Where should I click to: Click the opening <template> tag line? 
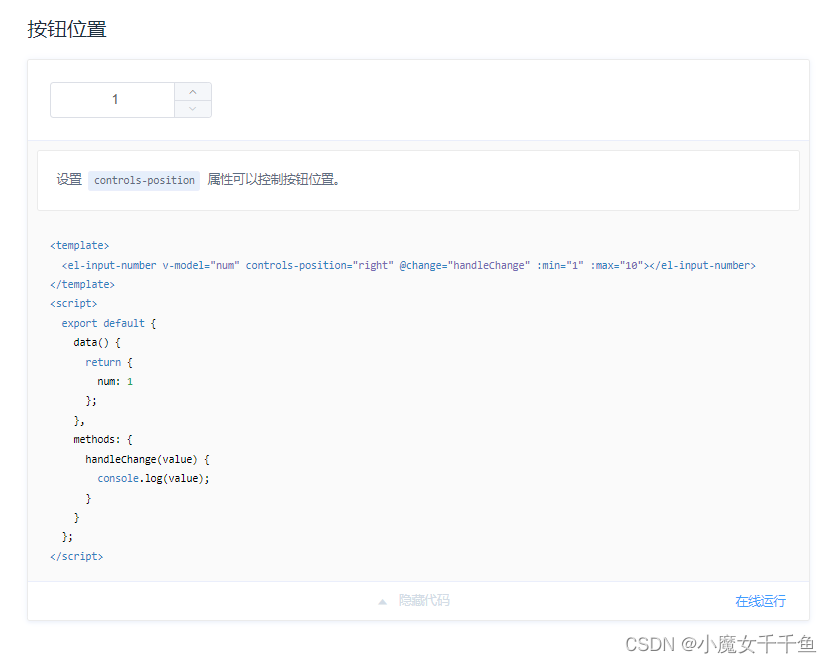[x=80, y=246]
